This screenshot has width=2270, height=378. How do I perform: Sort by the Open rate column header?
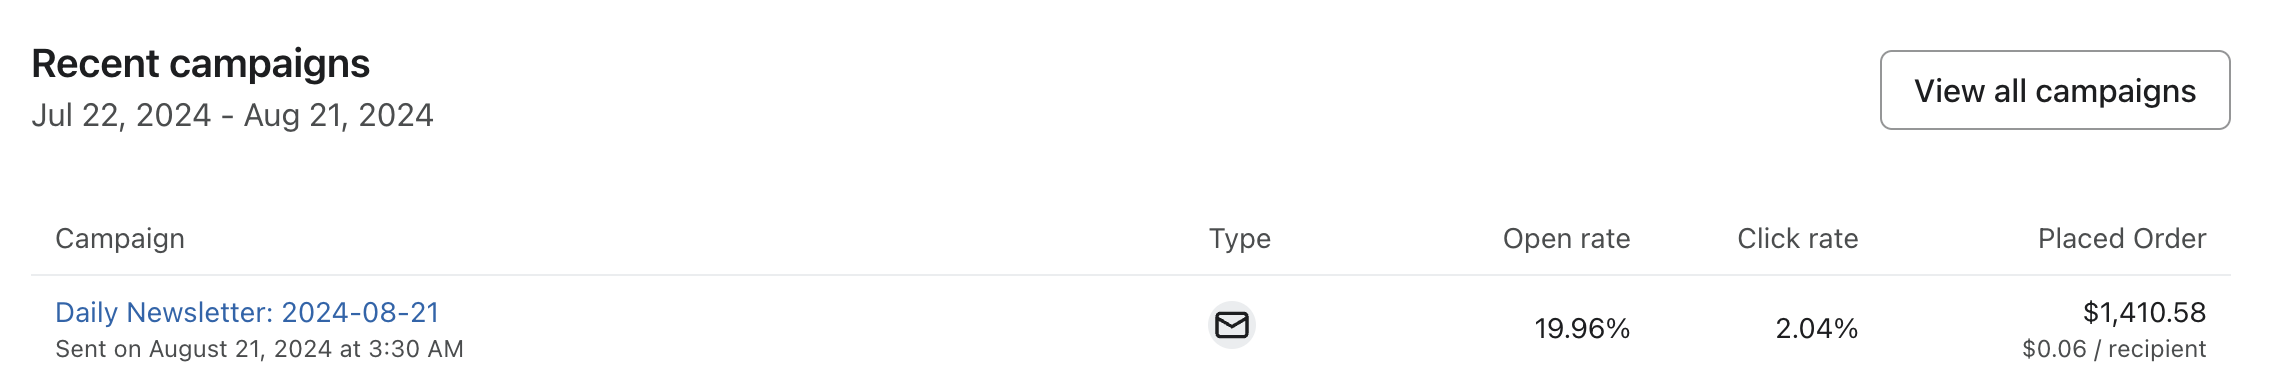(1566, 238)
